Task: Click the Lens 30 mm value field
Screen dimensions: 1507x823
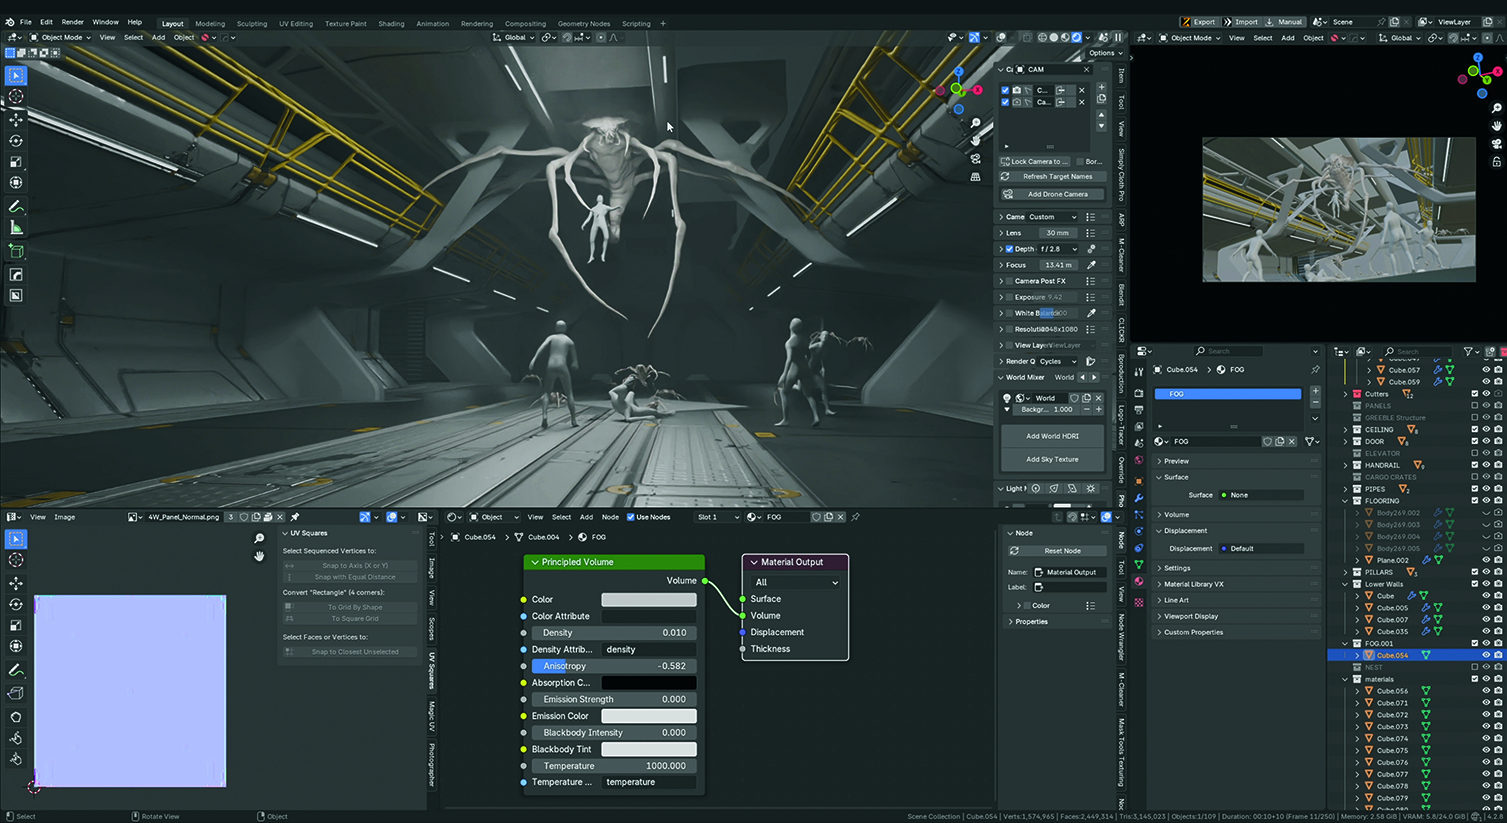Action: pyautogui.click(x=1057, y=233)
